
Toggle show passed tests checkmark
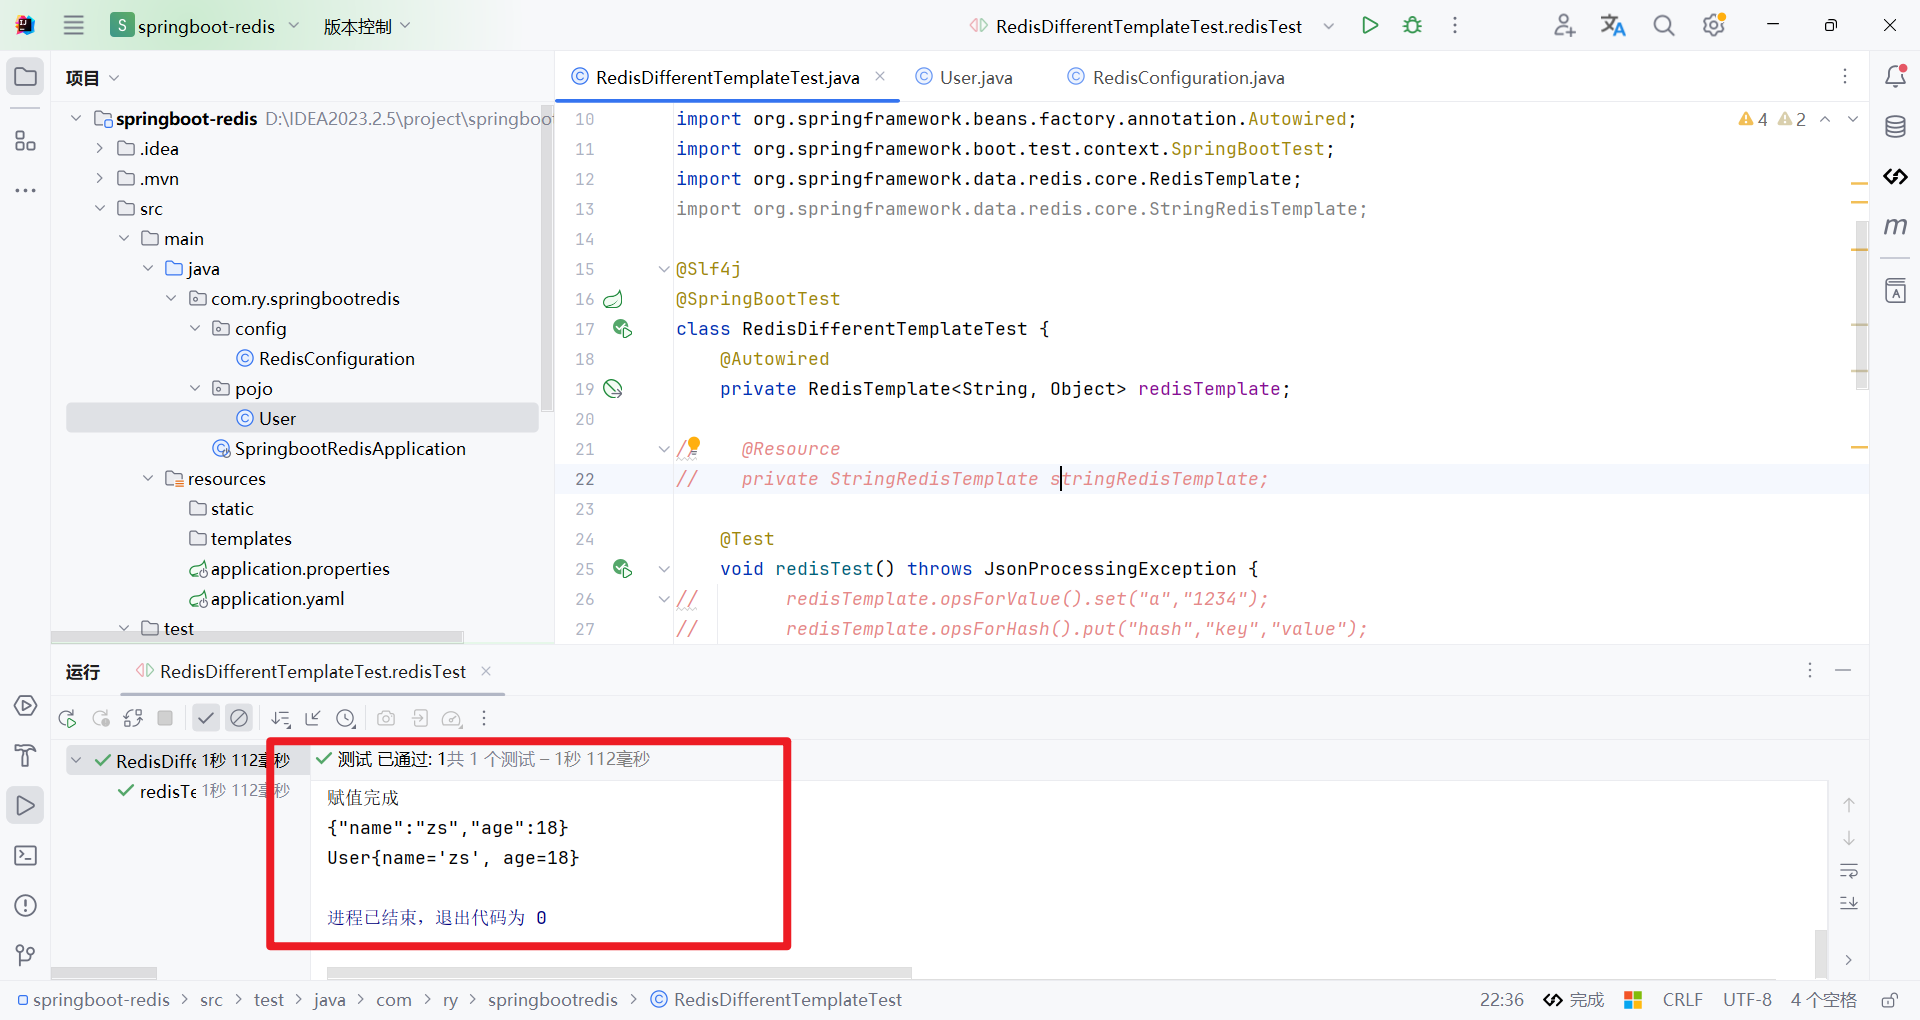[x=206, y=718]
